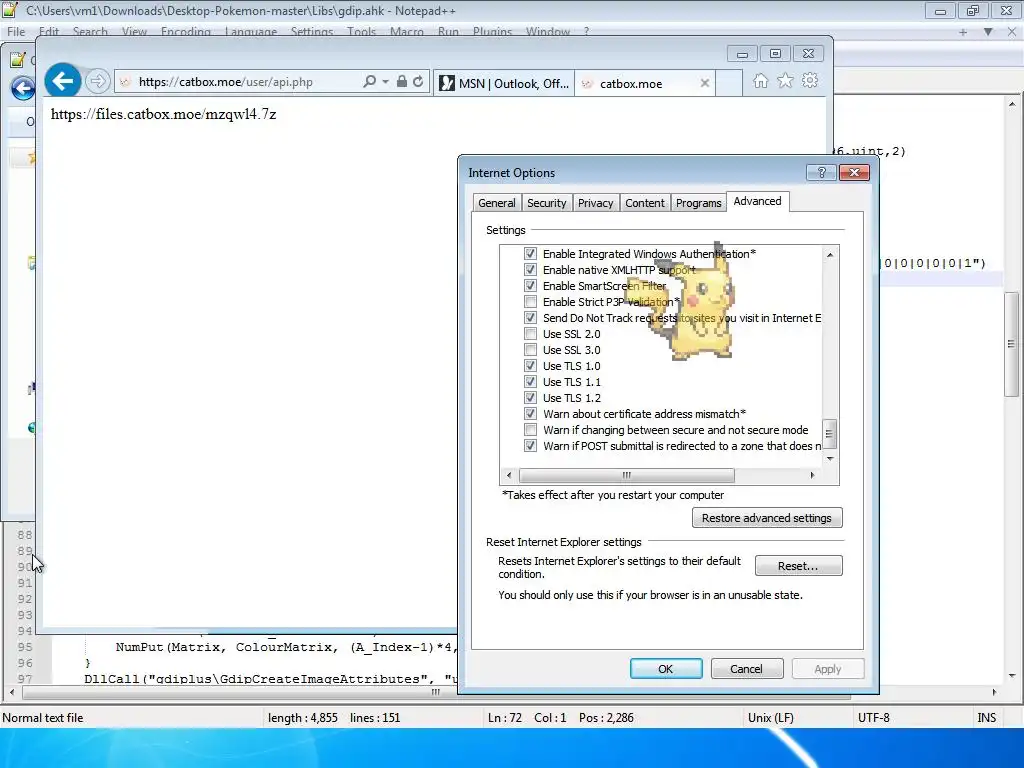
Task: Select the Advanced tab in Internet Options
Action: point(757,201)
